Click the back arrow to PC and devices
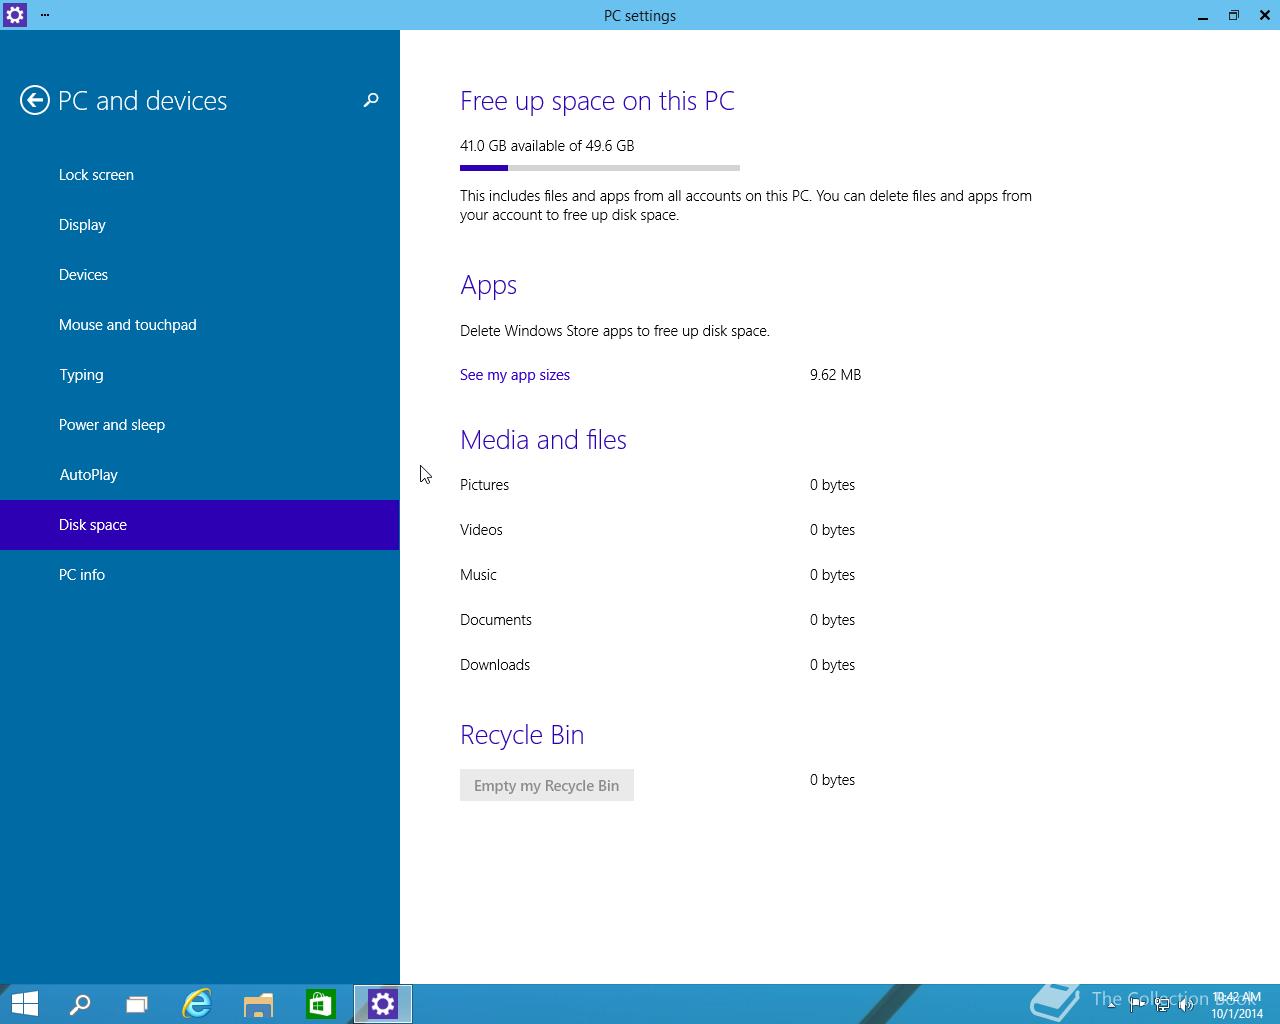Viewport: 1280px width, 1024px height. [35, 101]
